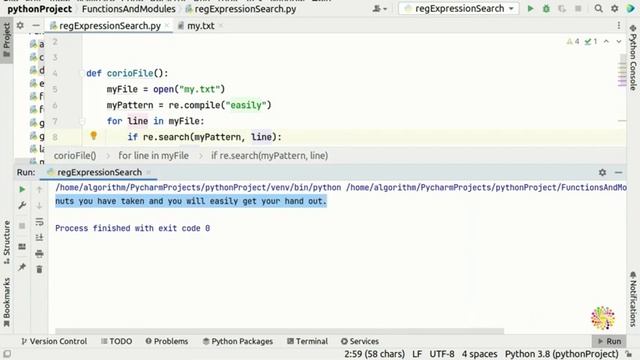
Task: Close regExpressionSearch tab in Run panel
Action: [x=149, y=172]
